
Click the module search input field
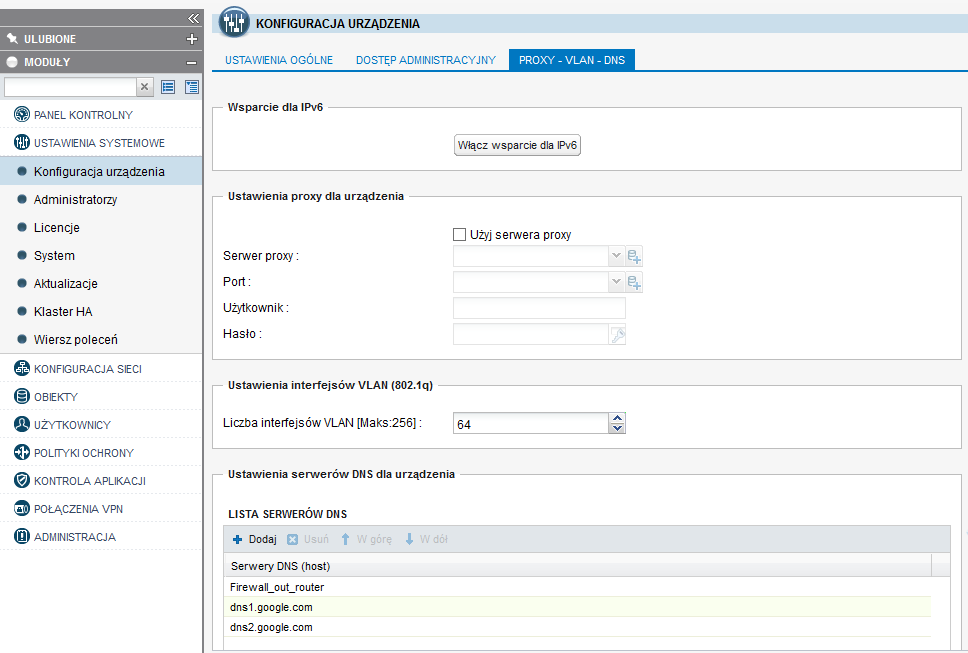[70, 87]
